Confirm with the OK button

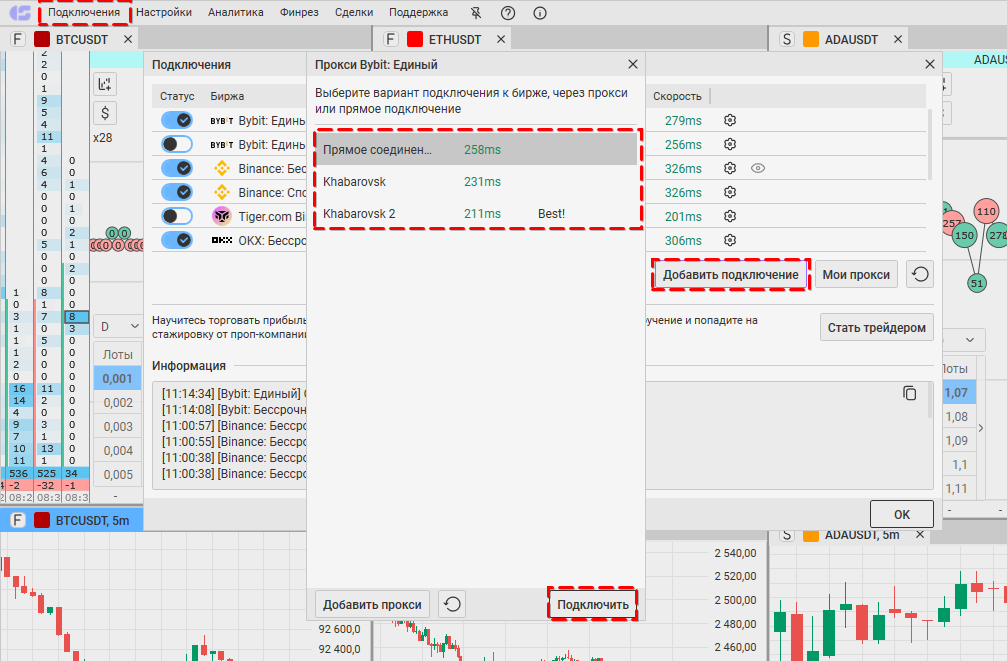(902, 514)
